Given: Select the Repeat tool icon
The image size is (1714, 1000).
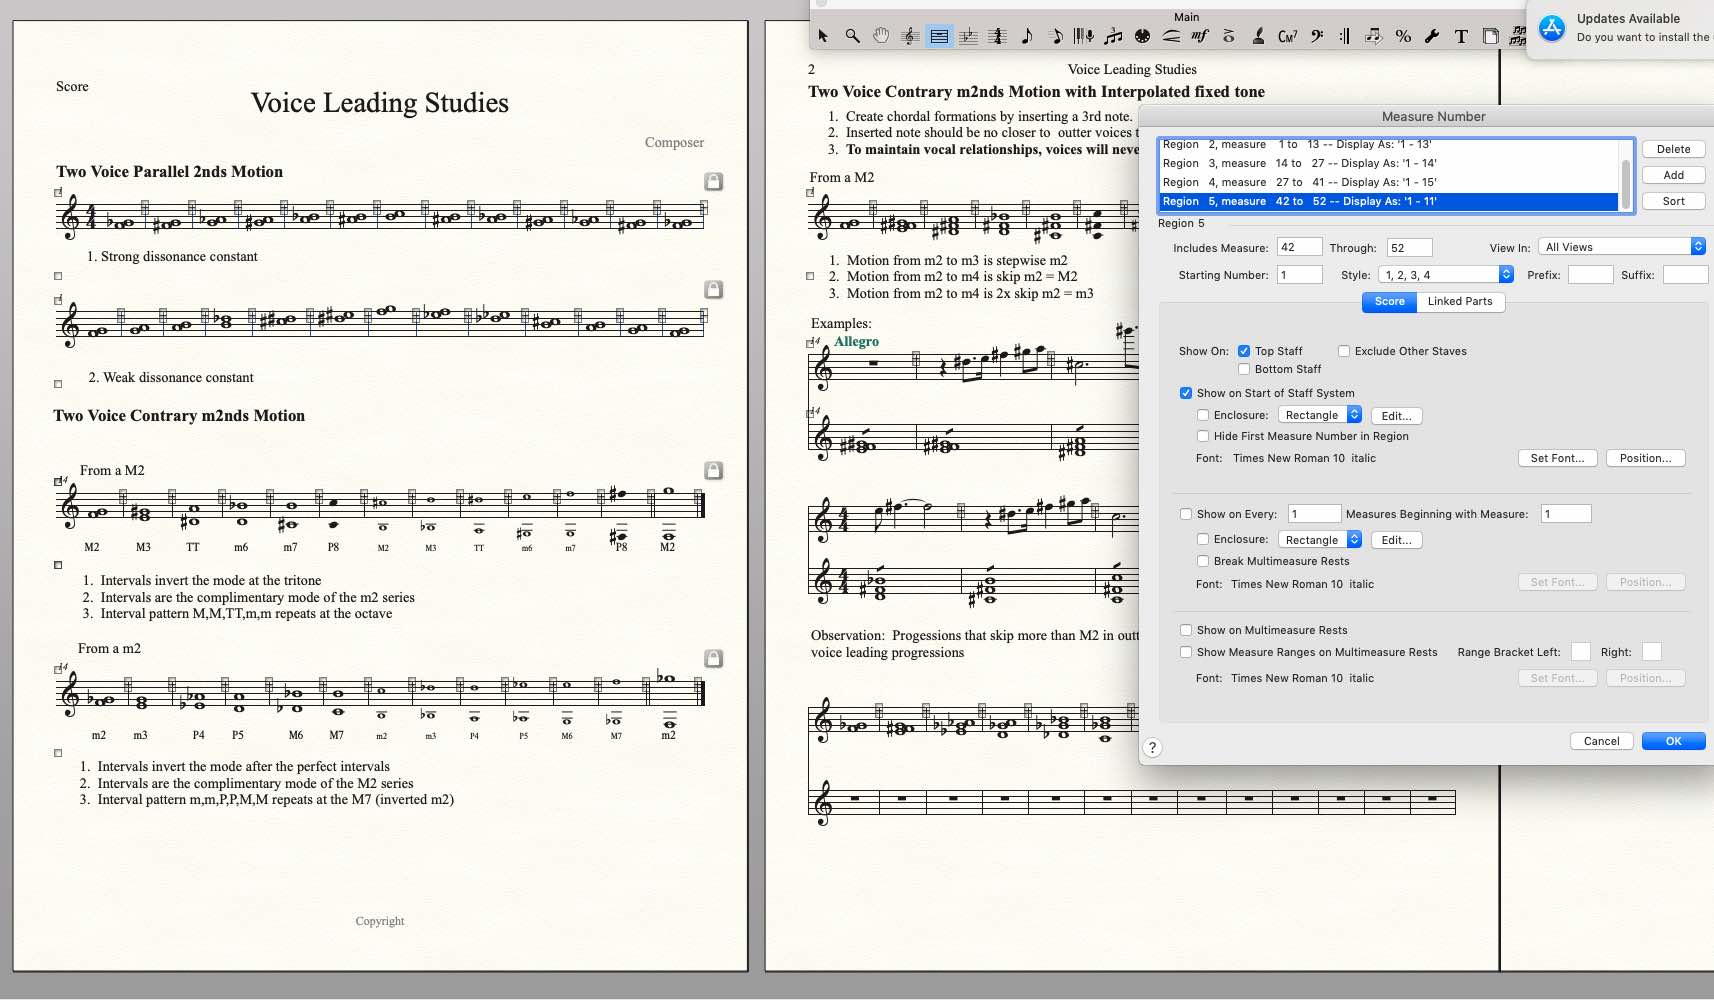Looking at the screenshot, I should tap(1345, 36).
